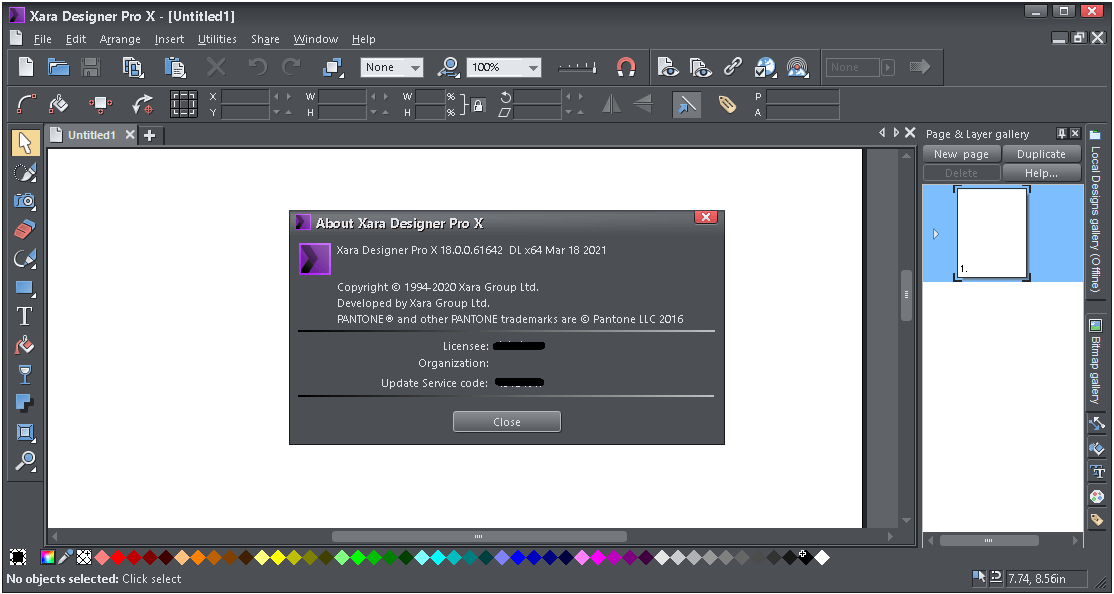
Task: Click the vertical canvas scrollbar handle
Action: pyautogui.click(x=907, y=294)
